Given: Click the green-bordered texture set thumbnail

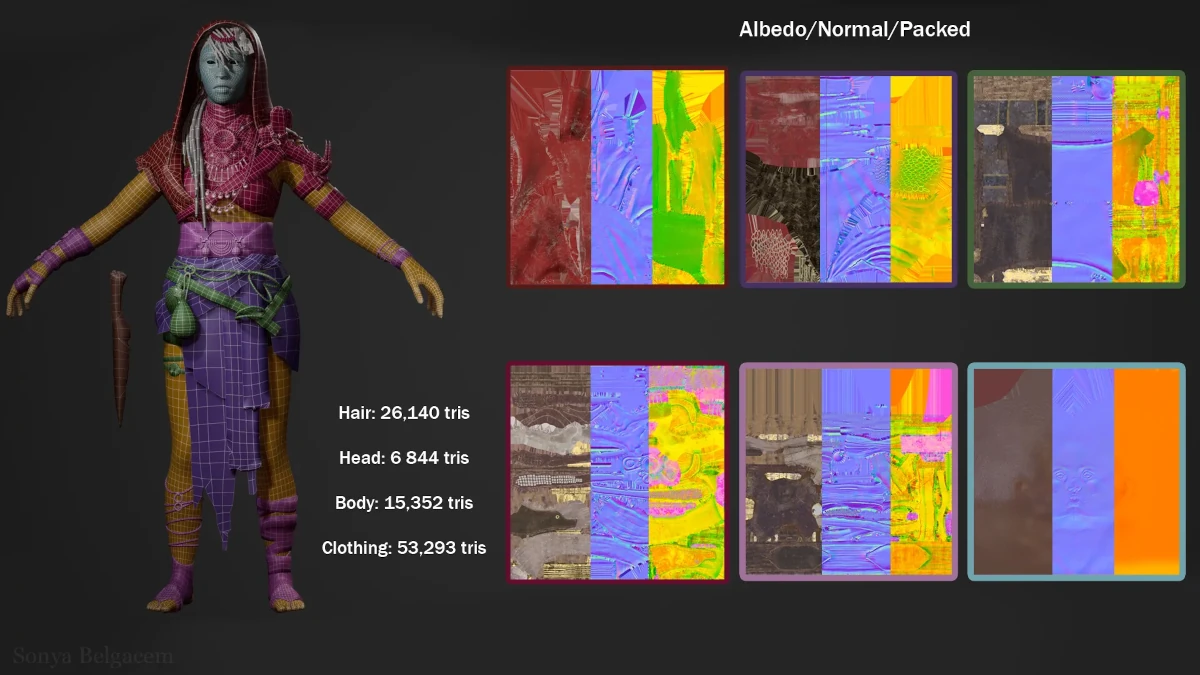Looking at the screenshot, I should 1076,178.
